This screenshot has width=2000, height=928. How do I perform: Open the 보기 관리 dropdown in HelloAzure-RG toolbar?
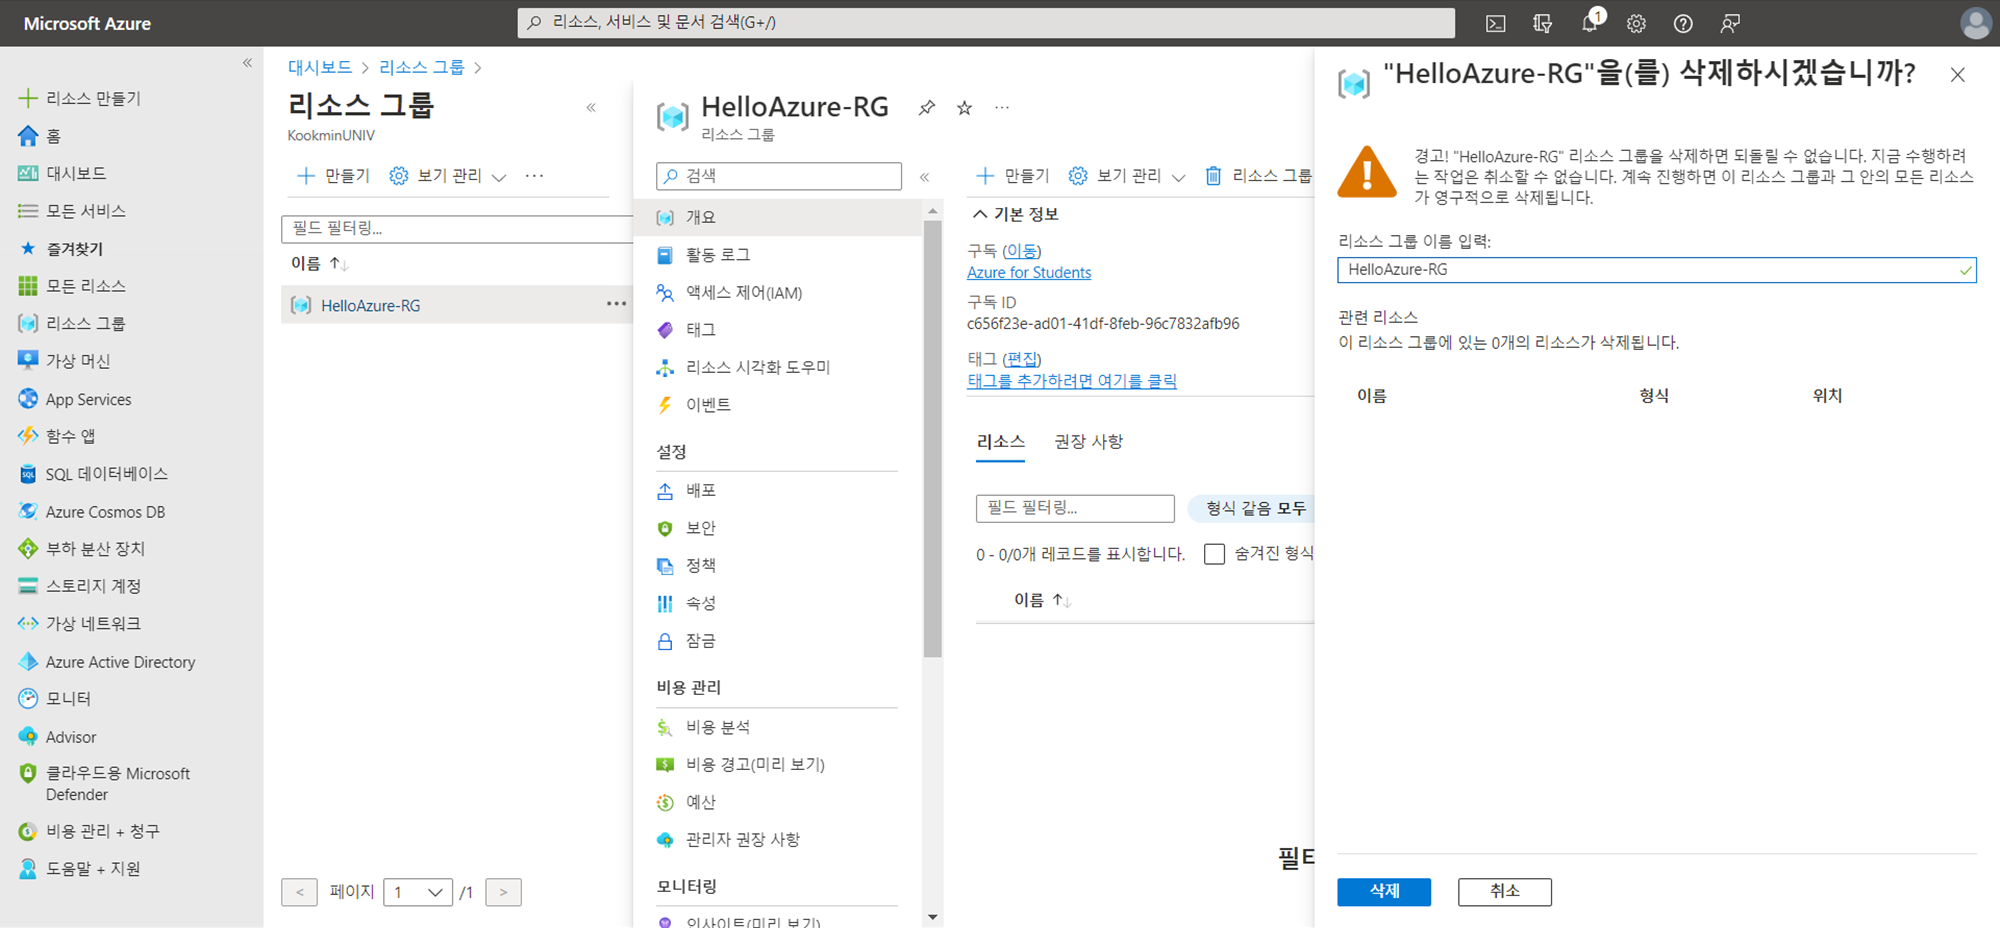[1127, 176]
